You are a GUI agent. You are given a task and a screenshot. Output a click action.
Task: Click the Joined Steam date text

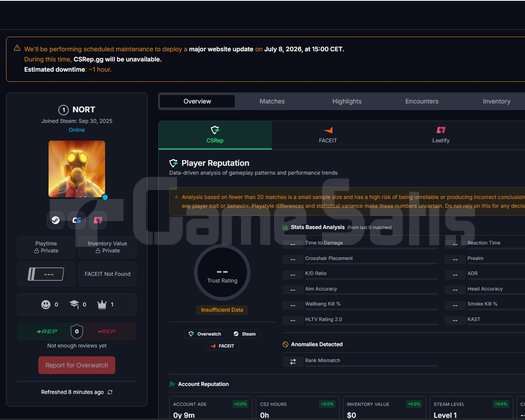[77, 121]
